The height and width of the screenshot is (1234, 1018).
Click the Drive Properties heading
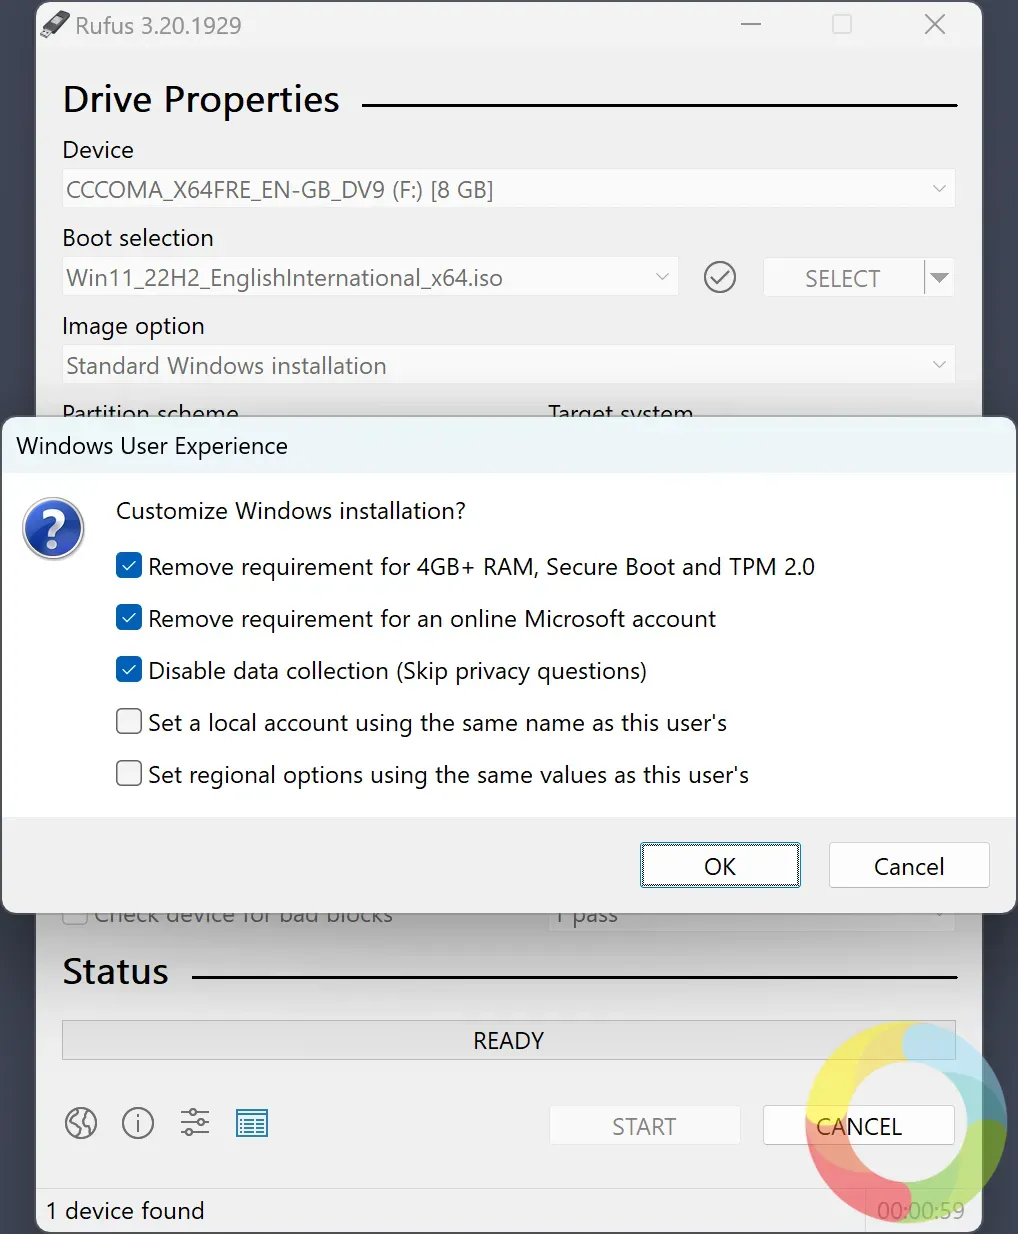tap(201, 100)
